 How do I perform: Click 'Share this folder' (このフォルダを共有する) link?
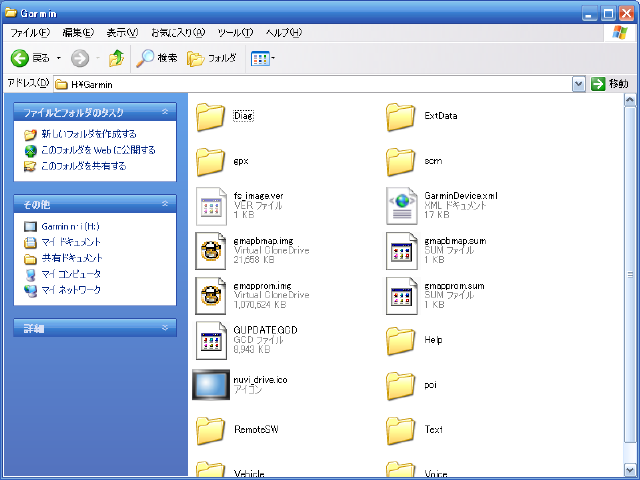[83, 166]
